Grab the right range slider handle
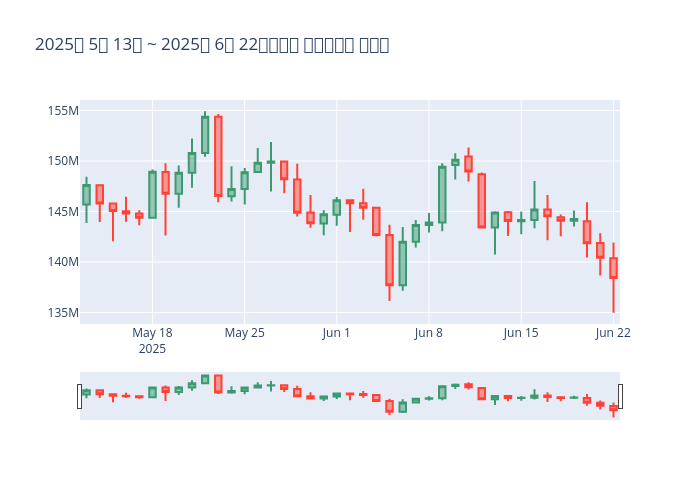Screen dimensions: 700x500 tap(620, 396)
